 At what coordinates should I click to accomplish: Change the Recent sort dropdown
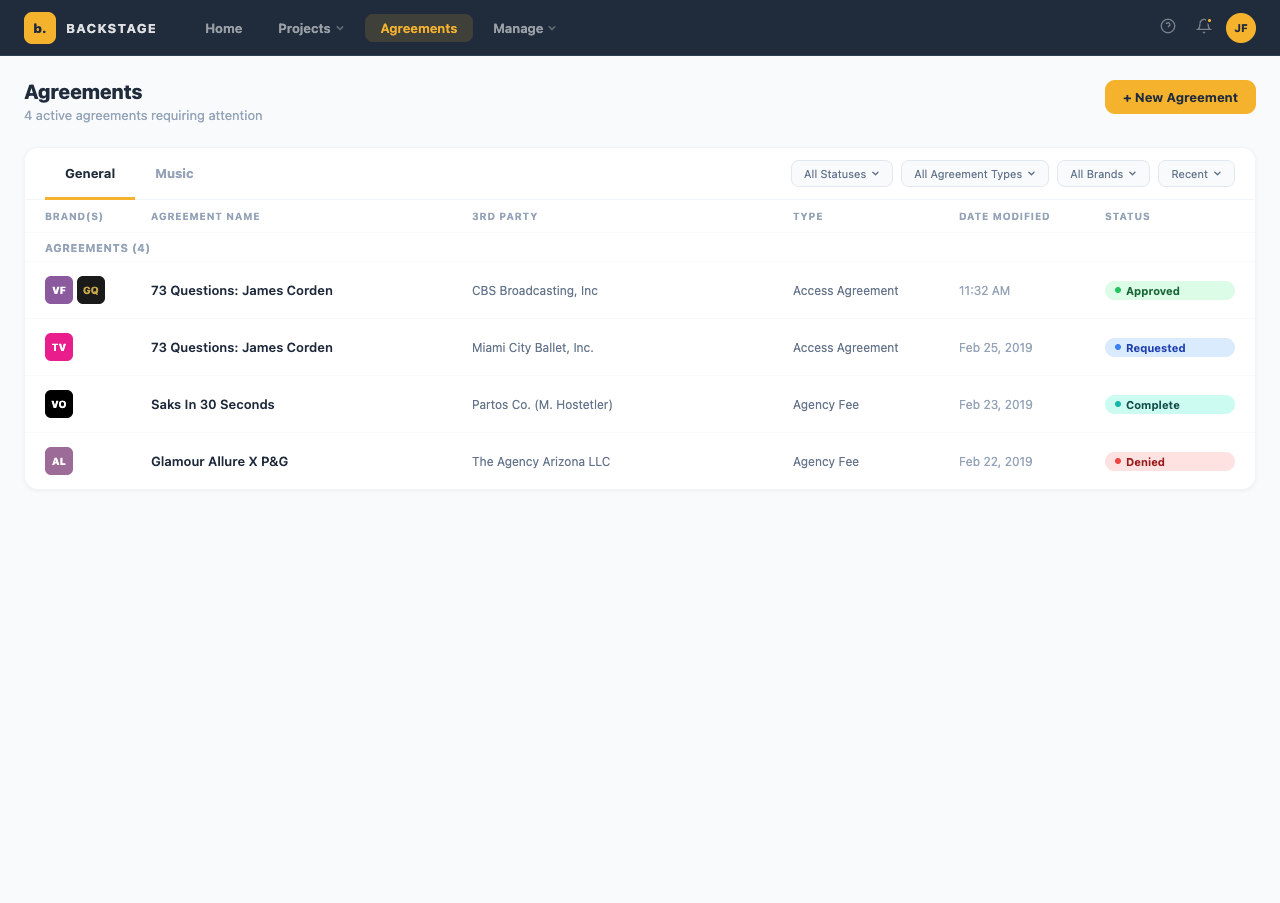(x=1195, y=174)
